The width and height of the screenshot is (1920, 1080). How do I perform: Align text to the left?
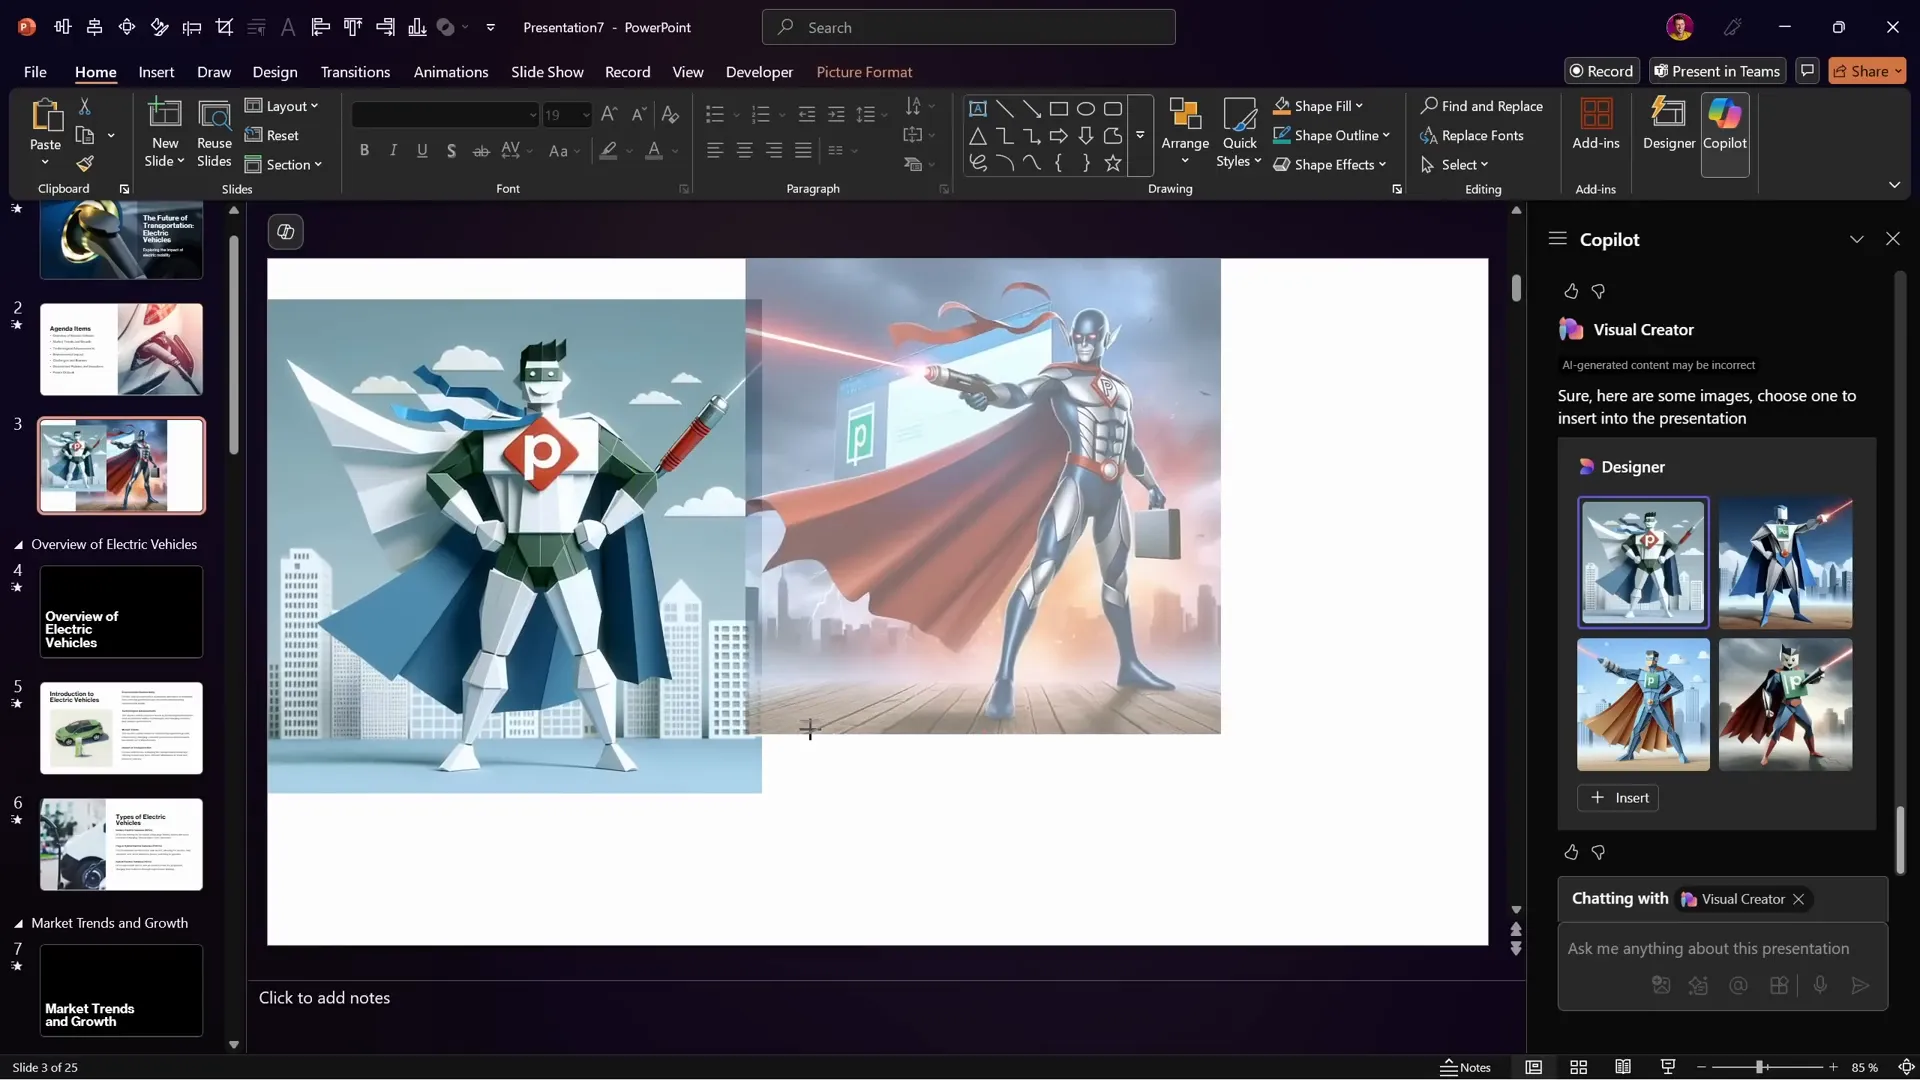pos(715,151)
